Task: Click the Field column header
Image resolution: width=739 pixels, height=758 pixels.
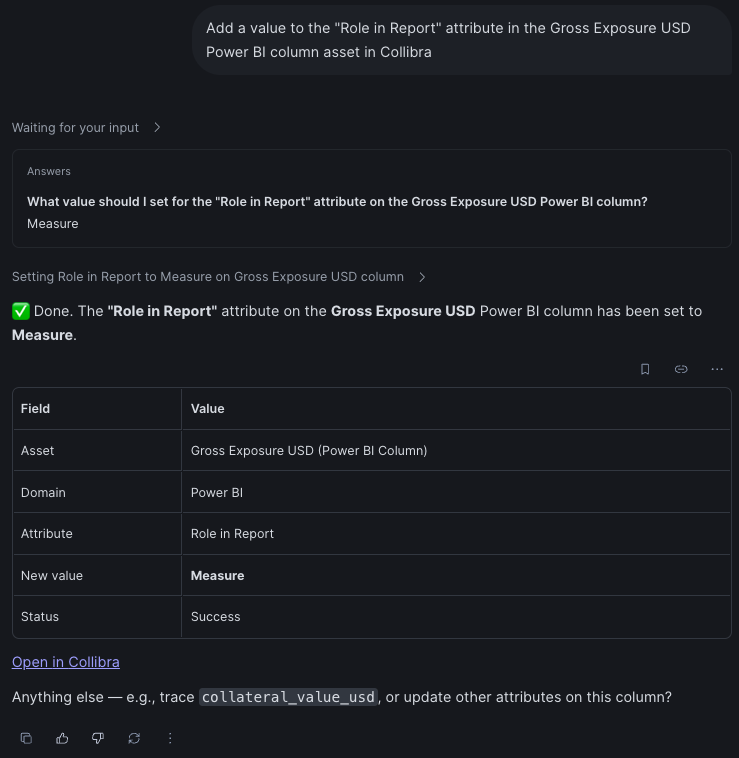Action: coord(35,409)
